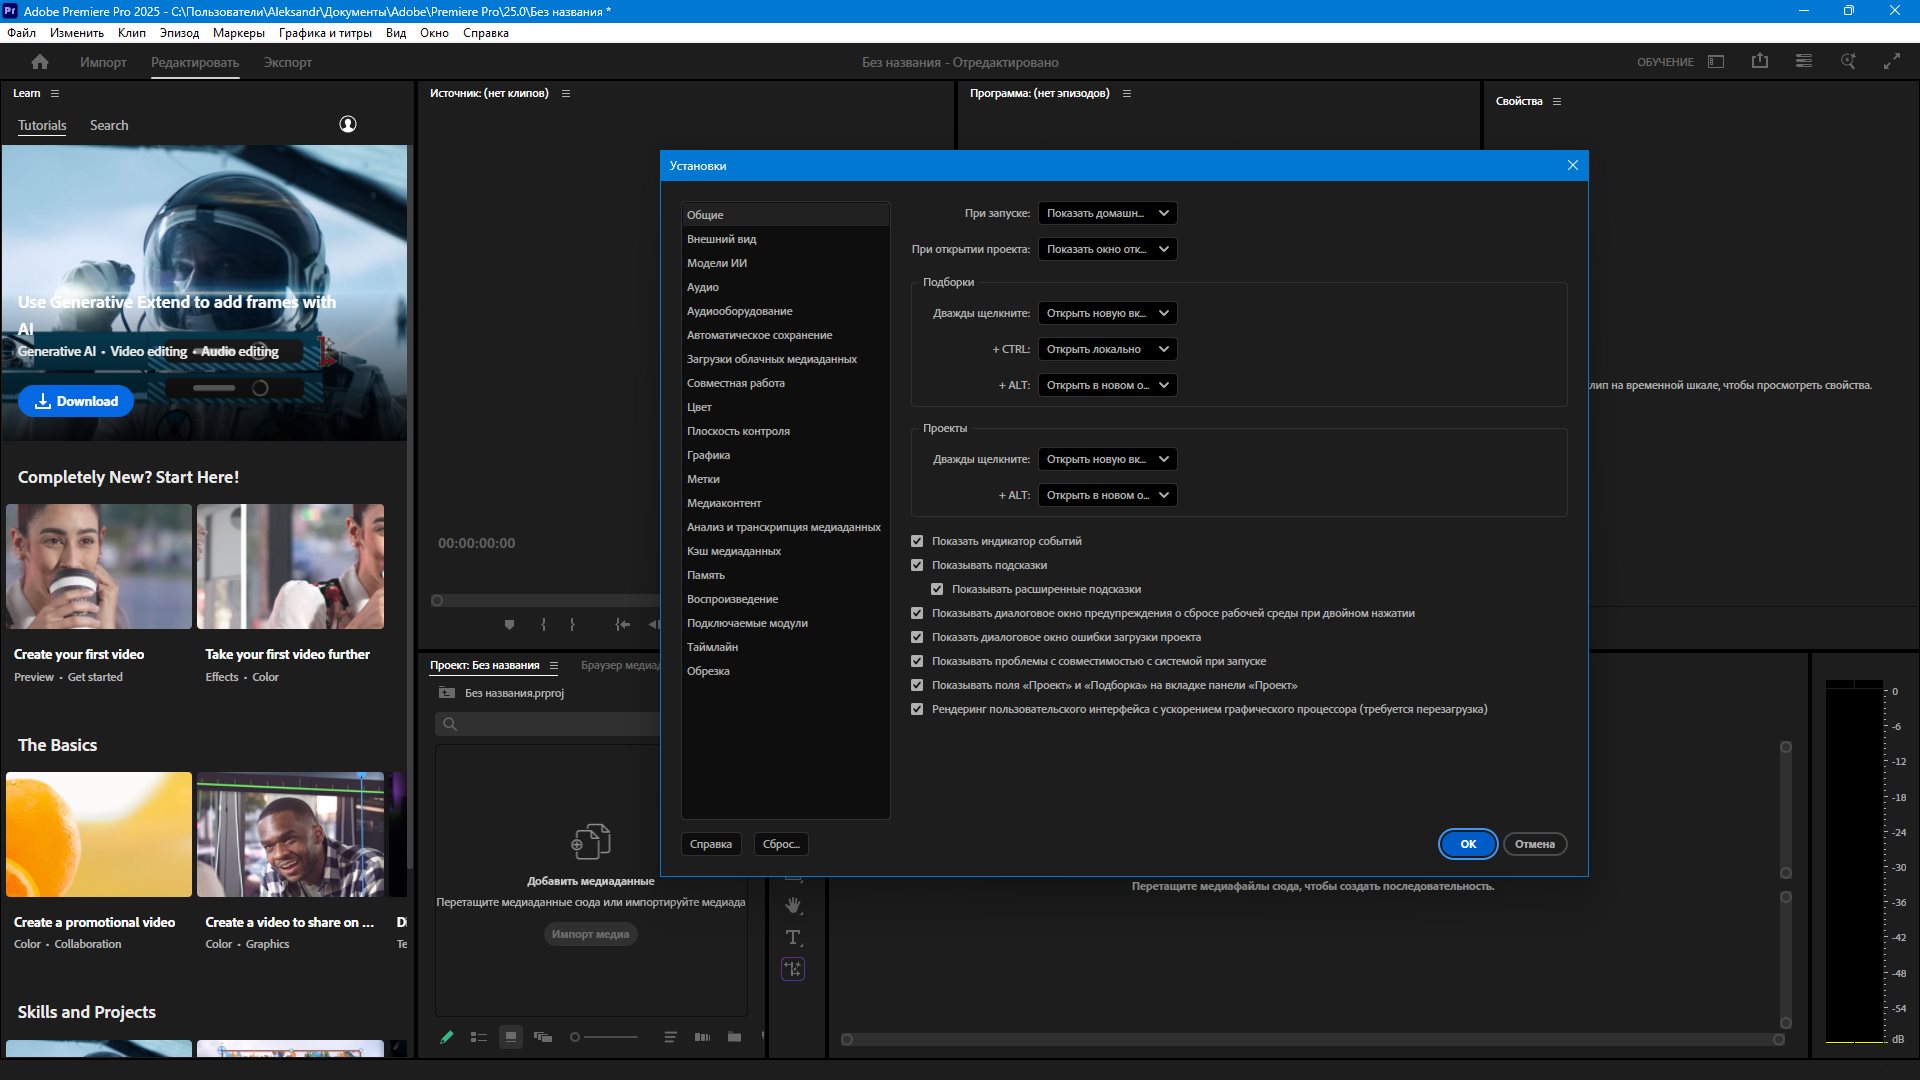The height and width of the screenshot is (1080, 1920).
Task: Switch to the "Экспорт" tab
Action: pyautogui.click(x=287, y=62)
